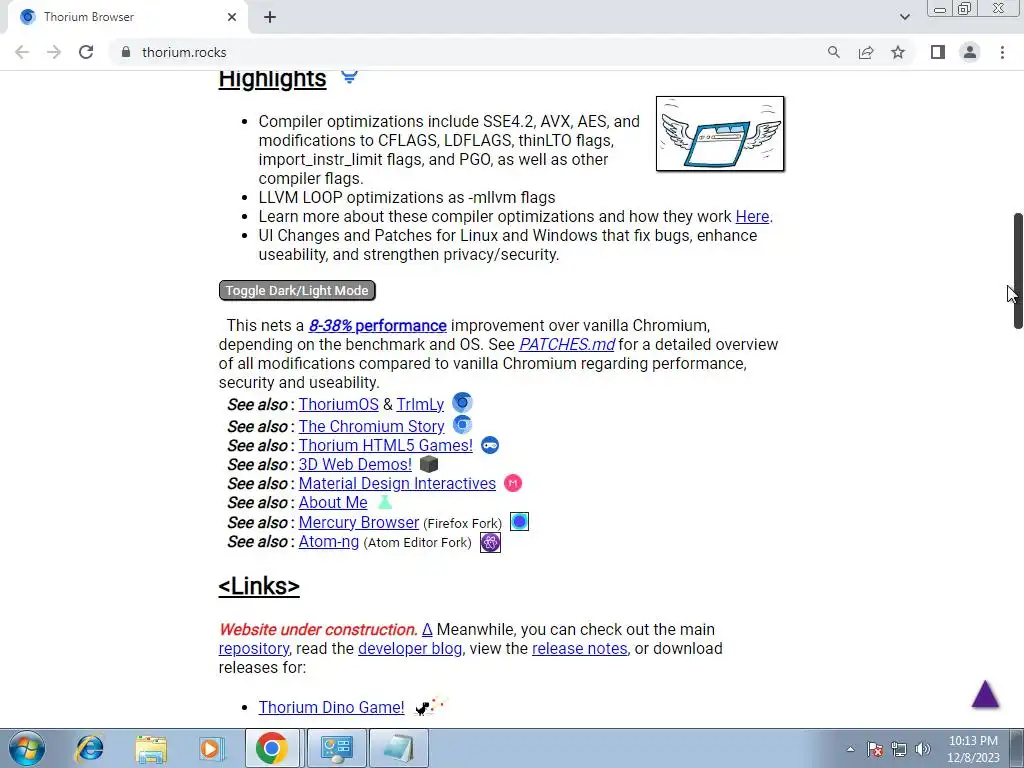
Task: Click the <Links> heading
Action: coord(259,586)
